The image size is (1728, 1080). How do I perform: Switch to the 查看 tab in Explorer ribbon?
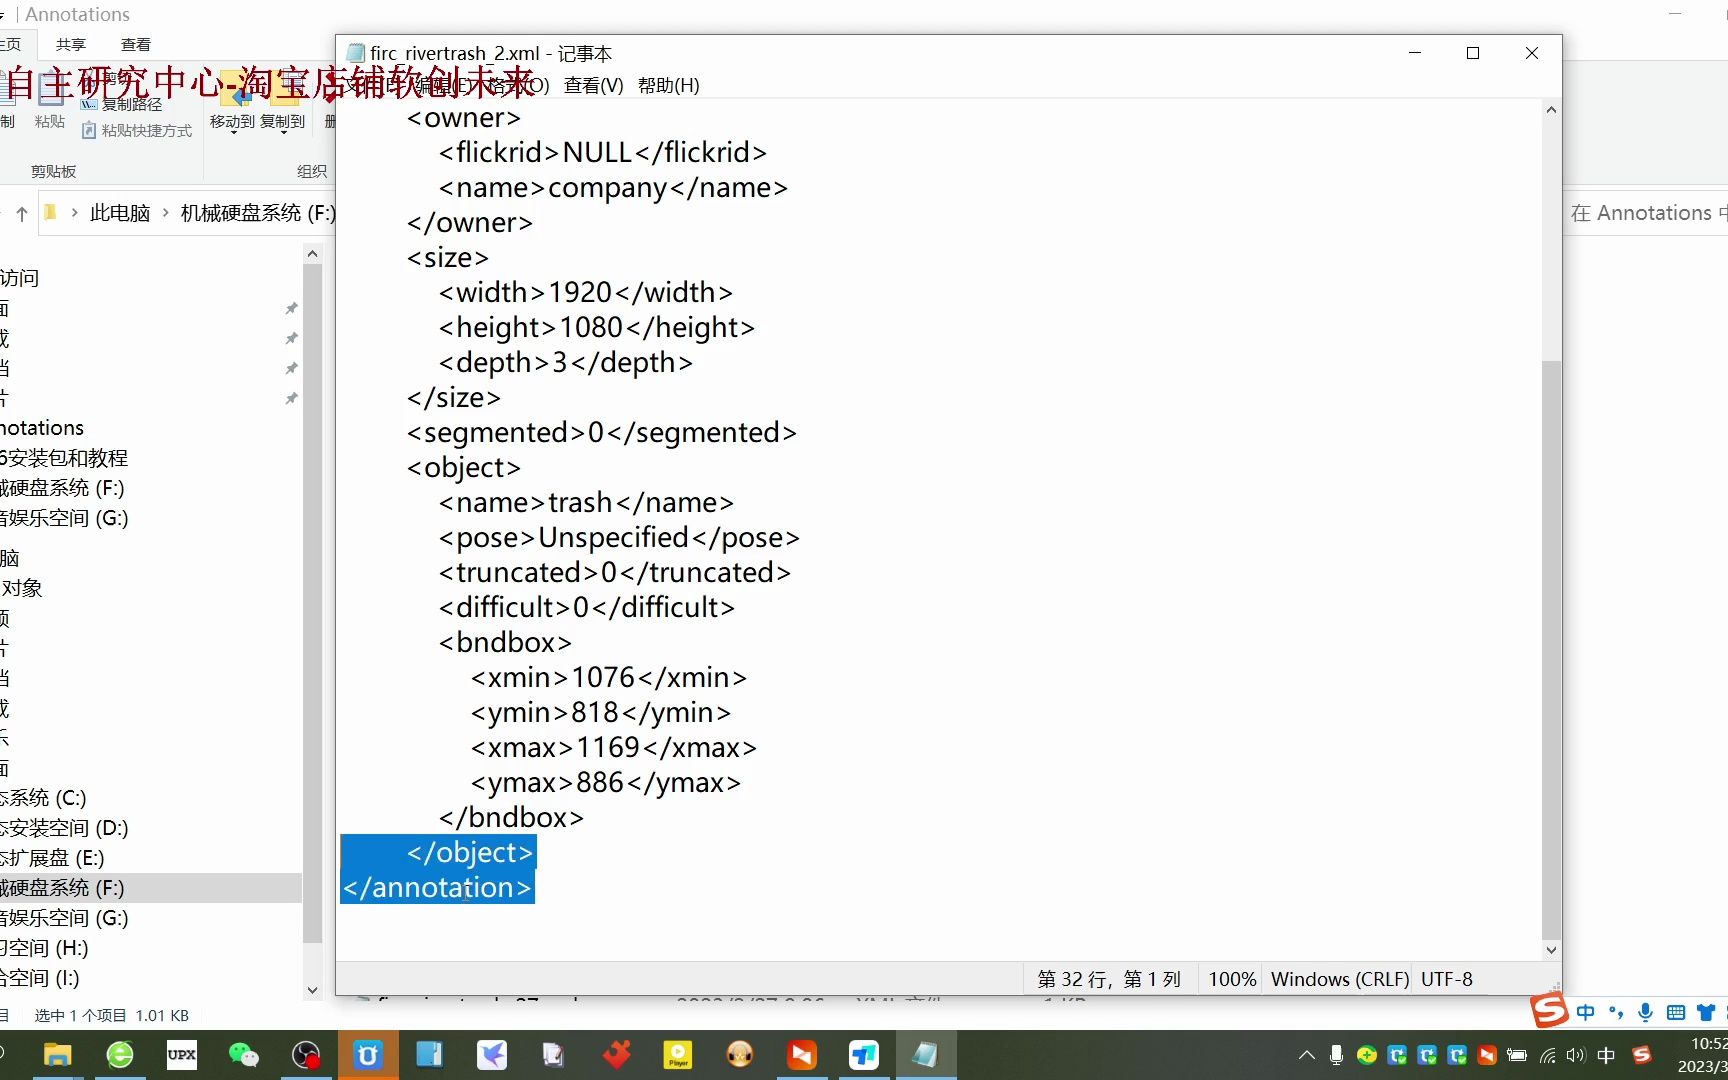tap(136, 44)
